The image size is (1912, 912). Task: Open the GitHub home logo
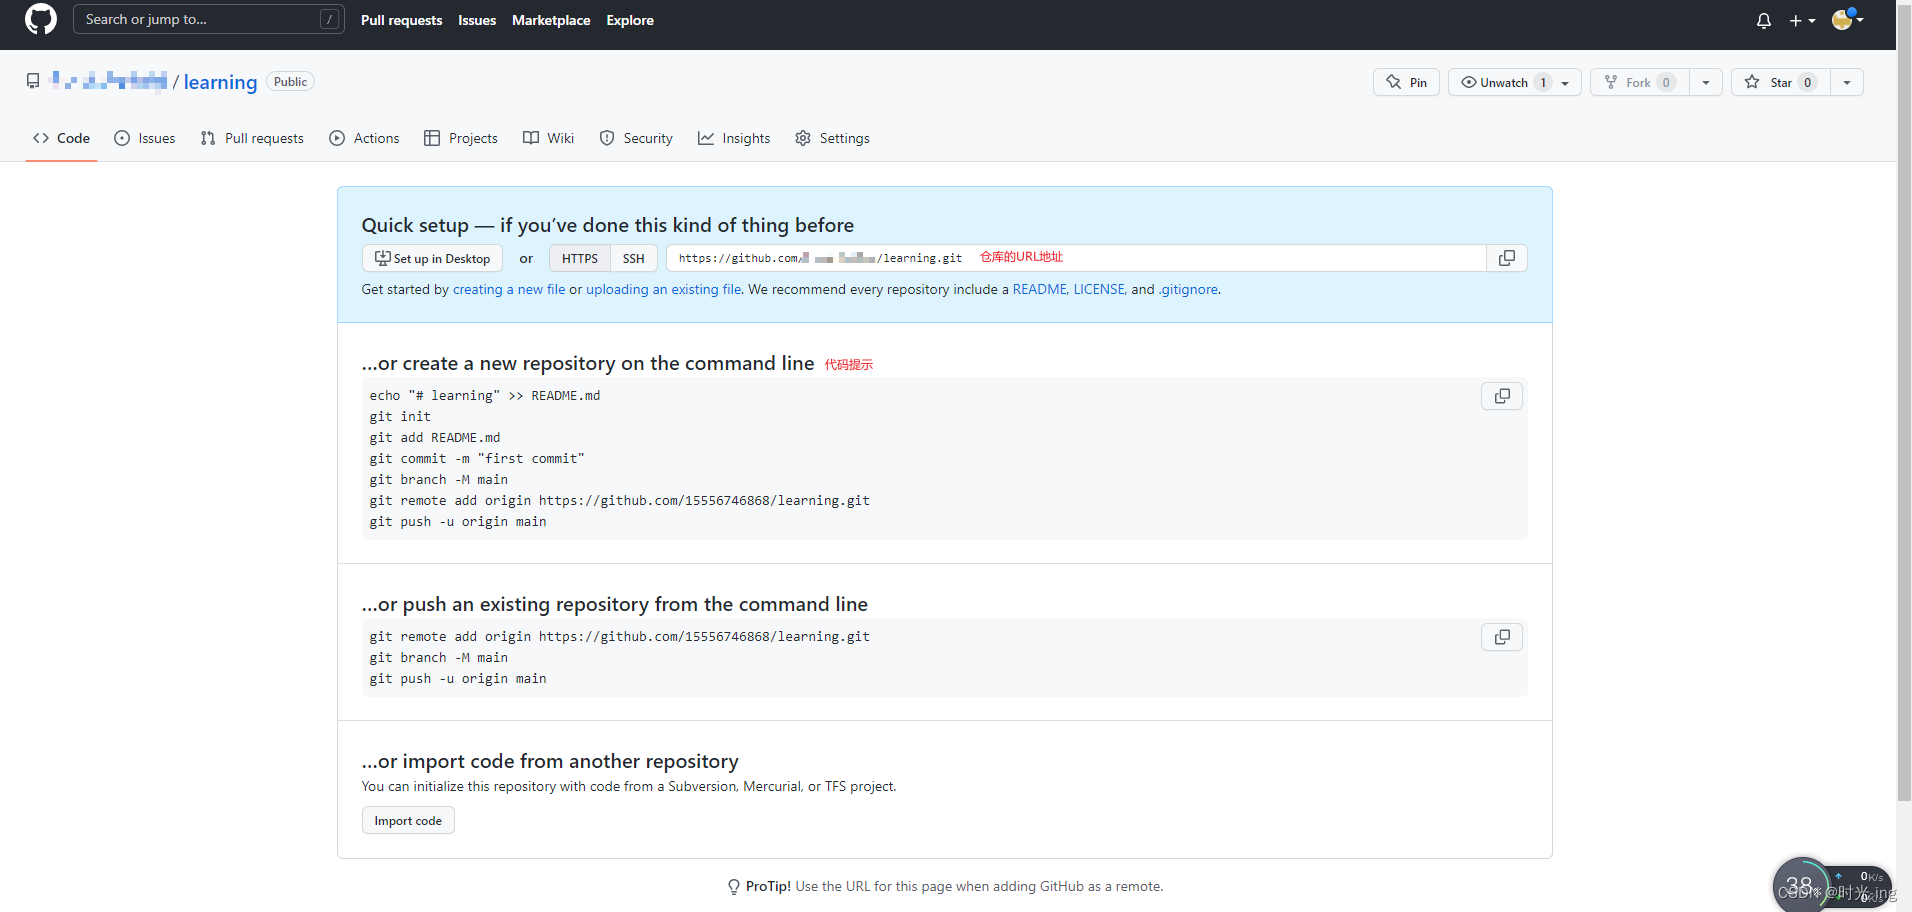[41, 19]
